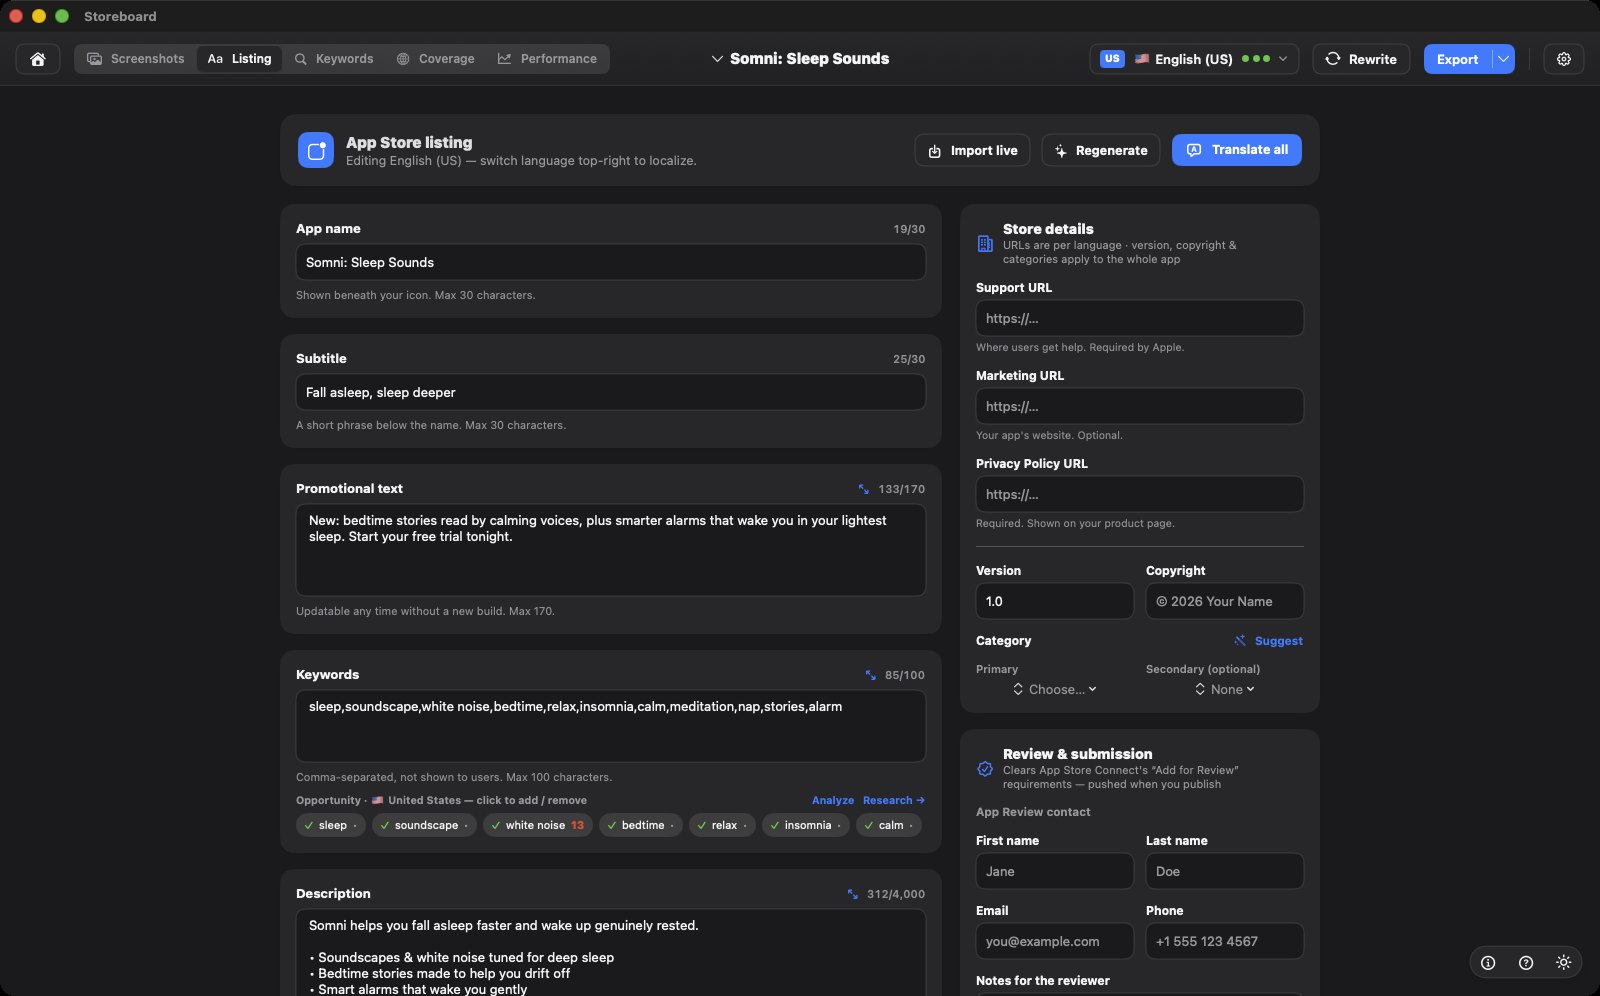Click expand icon beside Description counter
The image size is (1600, 996).
(852, 894)
